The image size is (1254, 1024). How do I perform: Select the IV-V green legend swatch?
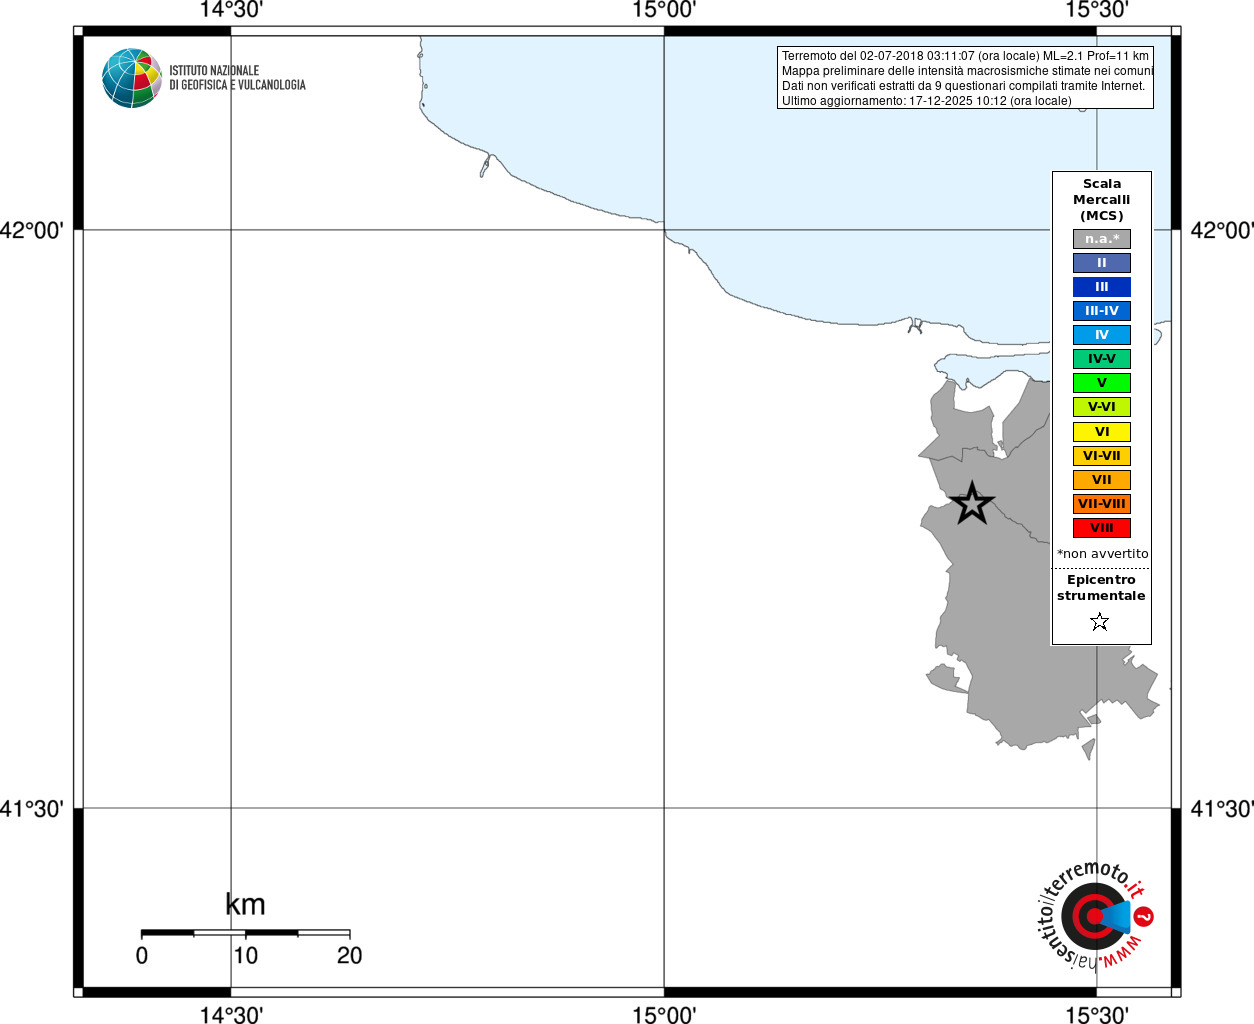click(x=1102, y=359)
